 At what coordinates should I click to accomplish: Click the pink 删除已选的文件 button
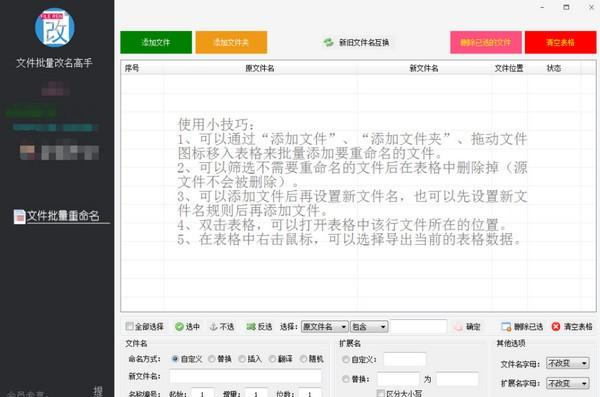486,42
